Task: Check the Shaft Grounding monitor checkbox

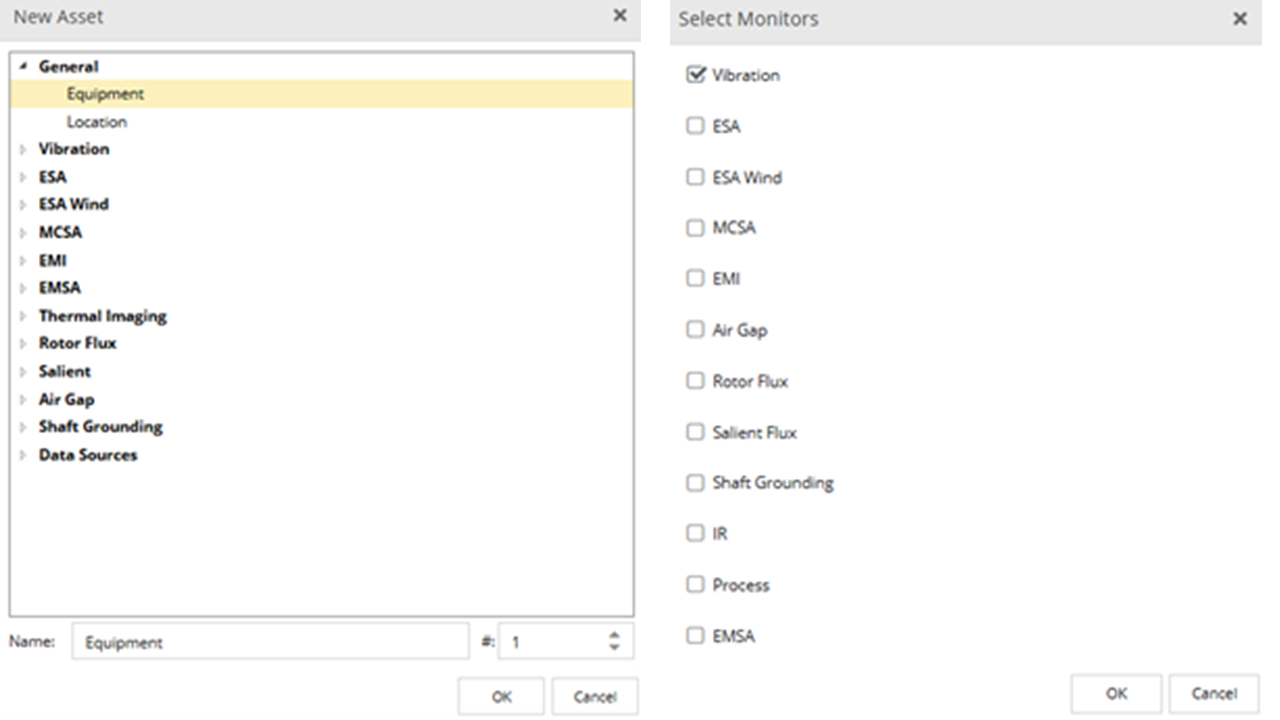Action: point(695,483)
